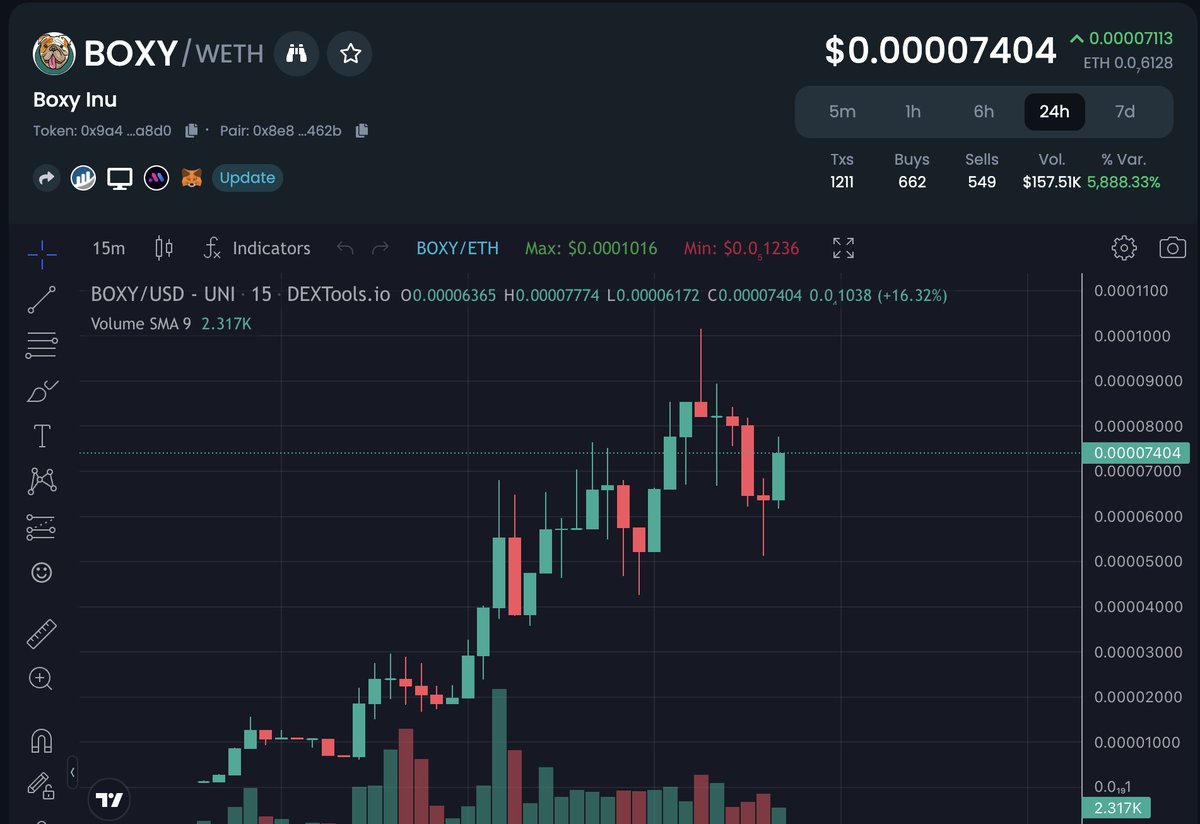Click the $0.00007404 headline price
This screenshot has width=1200, height=824.
coord(940,50)
